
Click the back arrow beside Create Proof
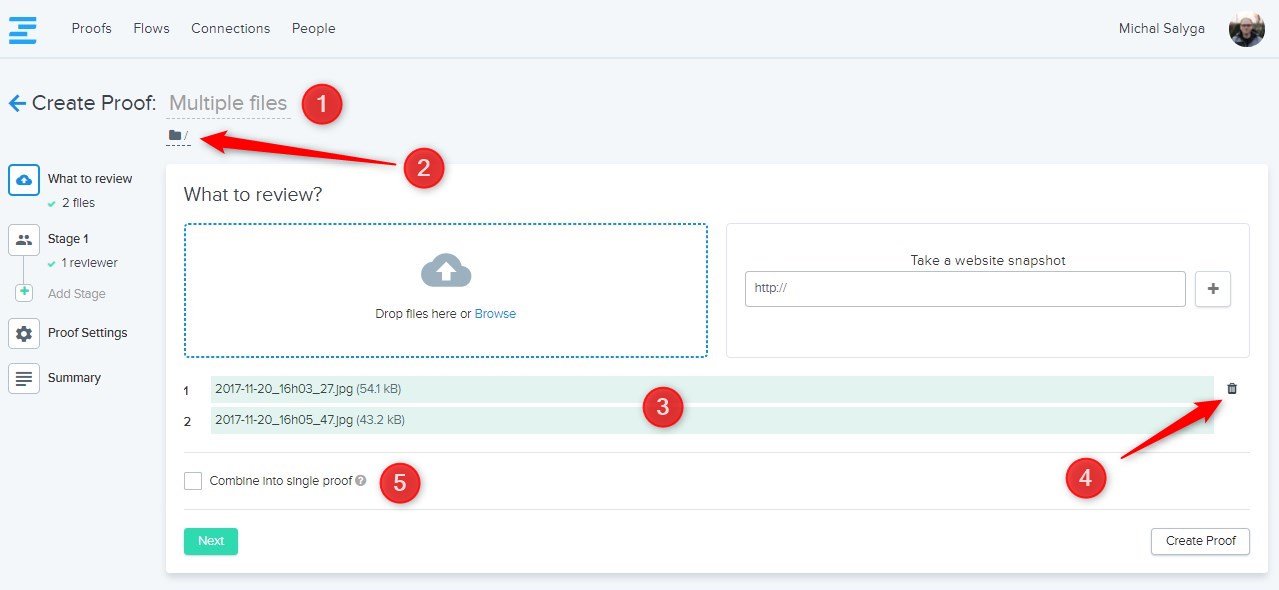pyautogui.click(x=17, y=103)
